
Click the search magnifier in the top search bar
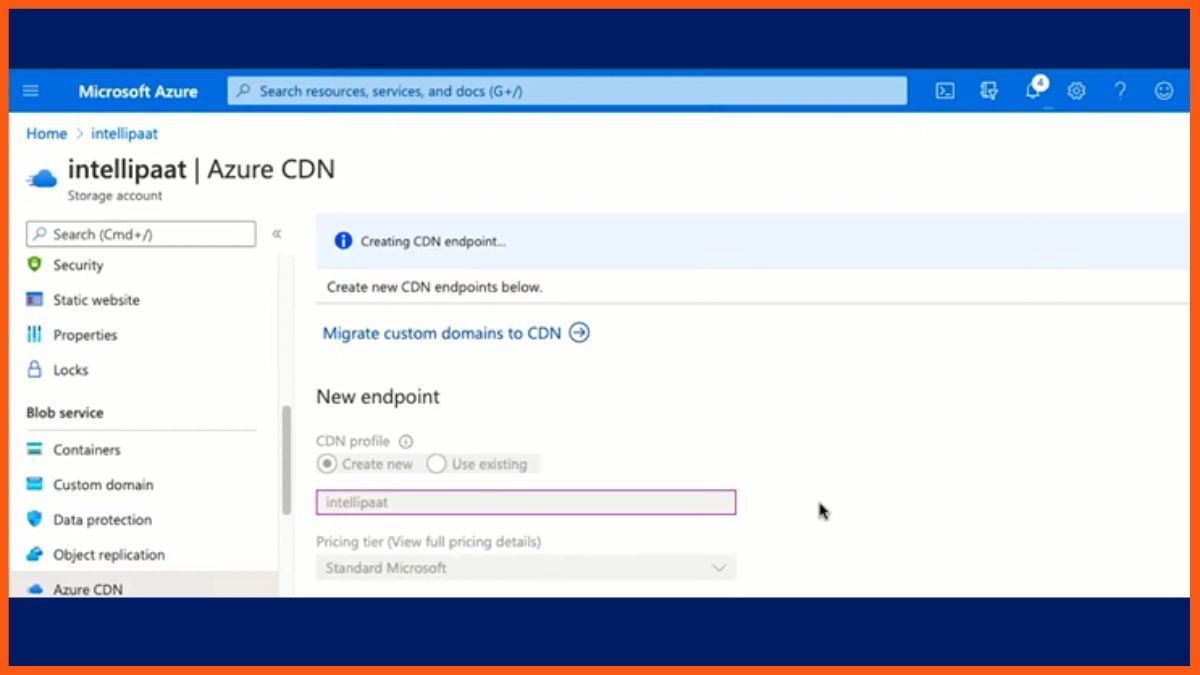click(243, 91)
